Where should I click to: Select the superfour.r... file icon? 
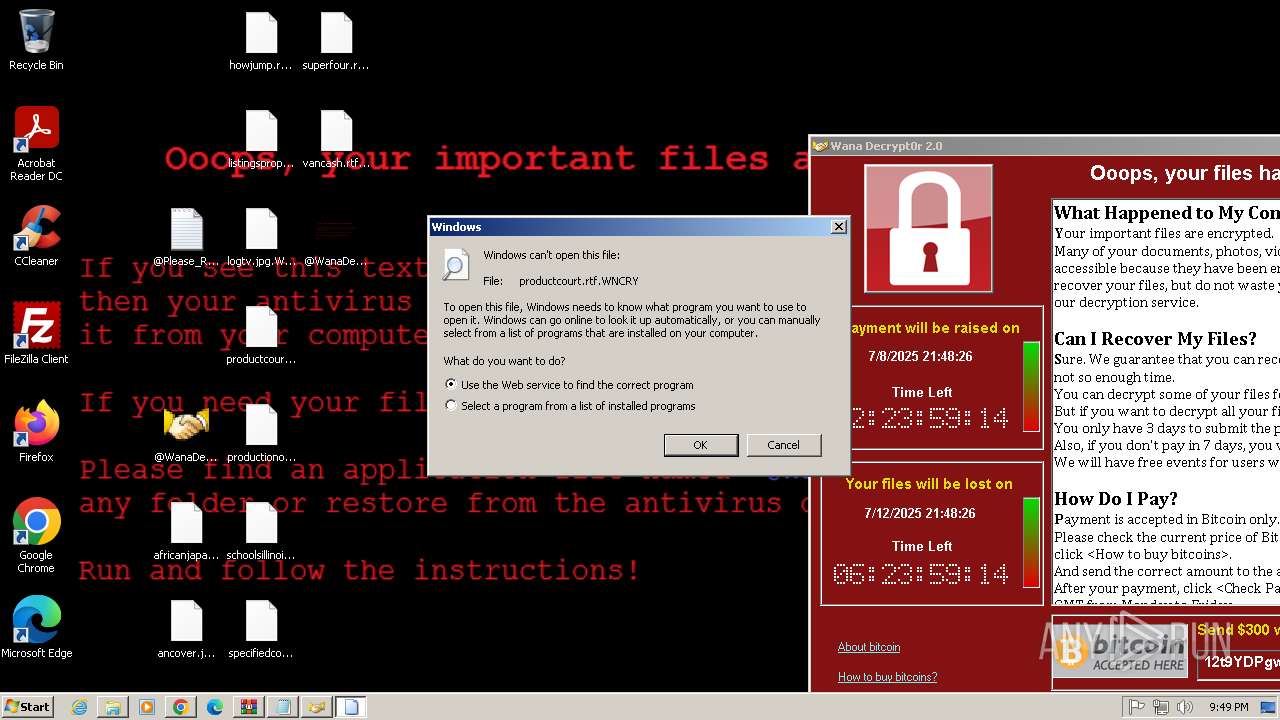point(336,41)
